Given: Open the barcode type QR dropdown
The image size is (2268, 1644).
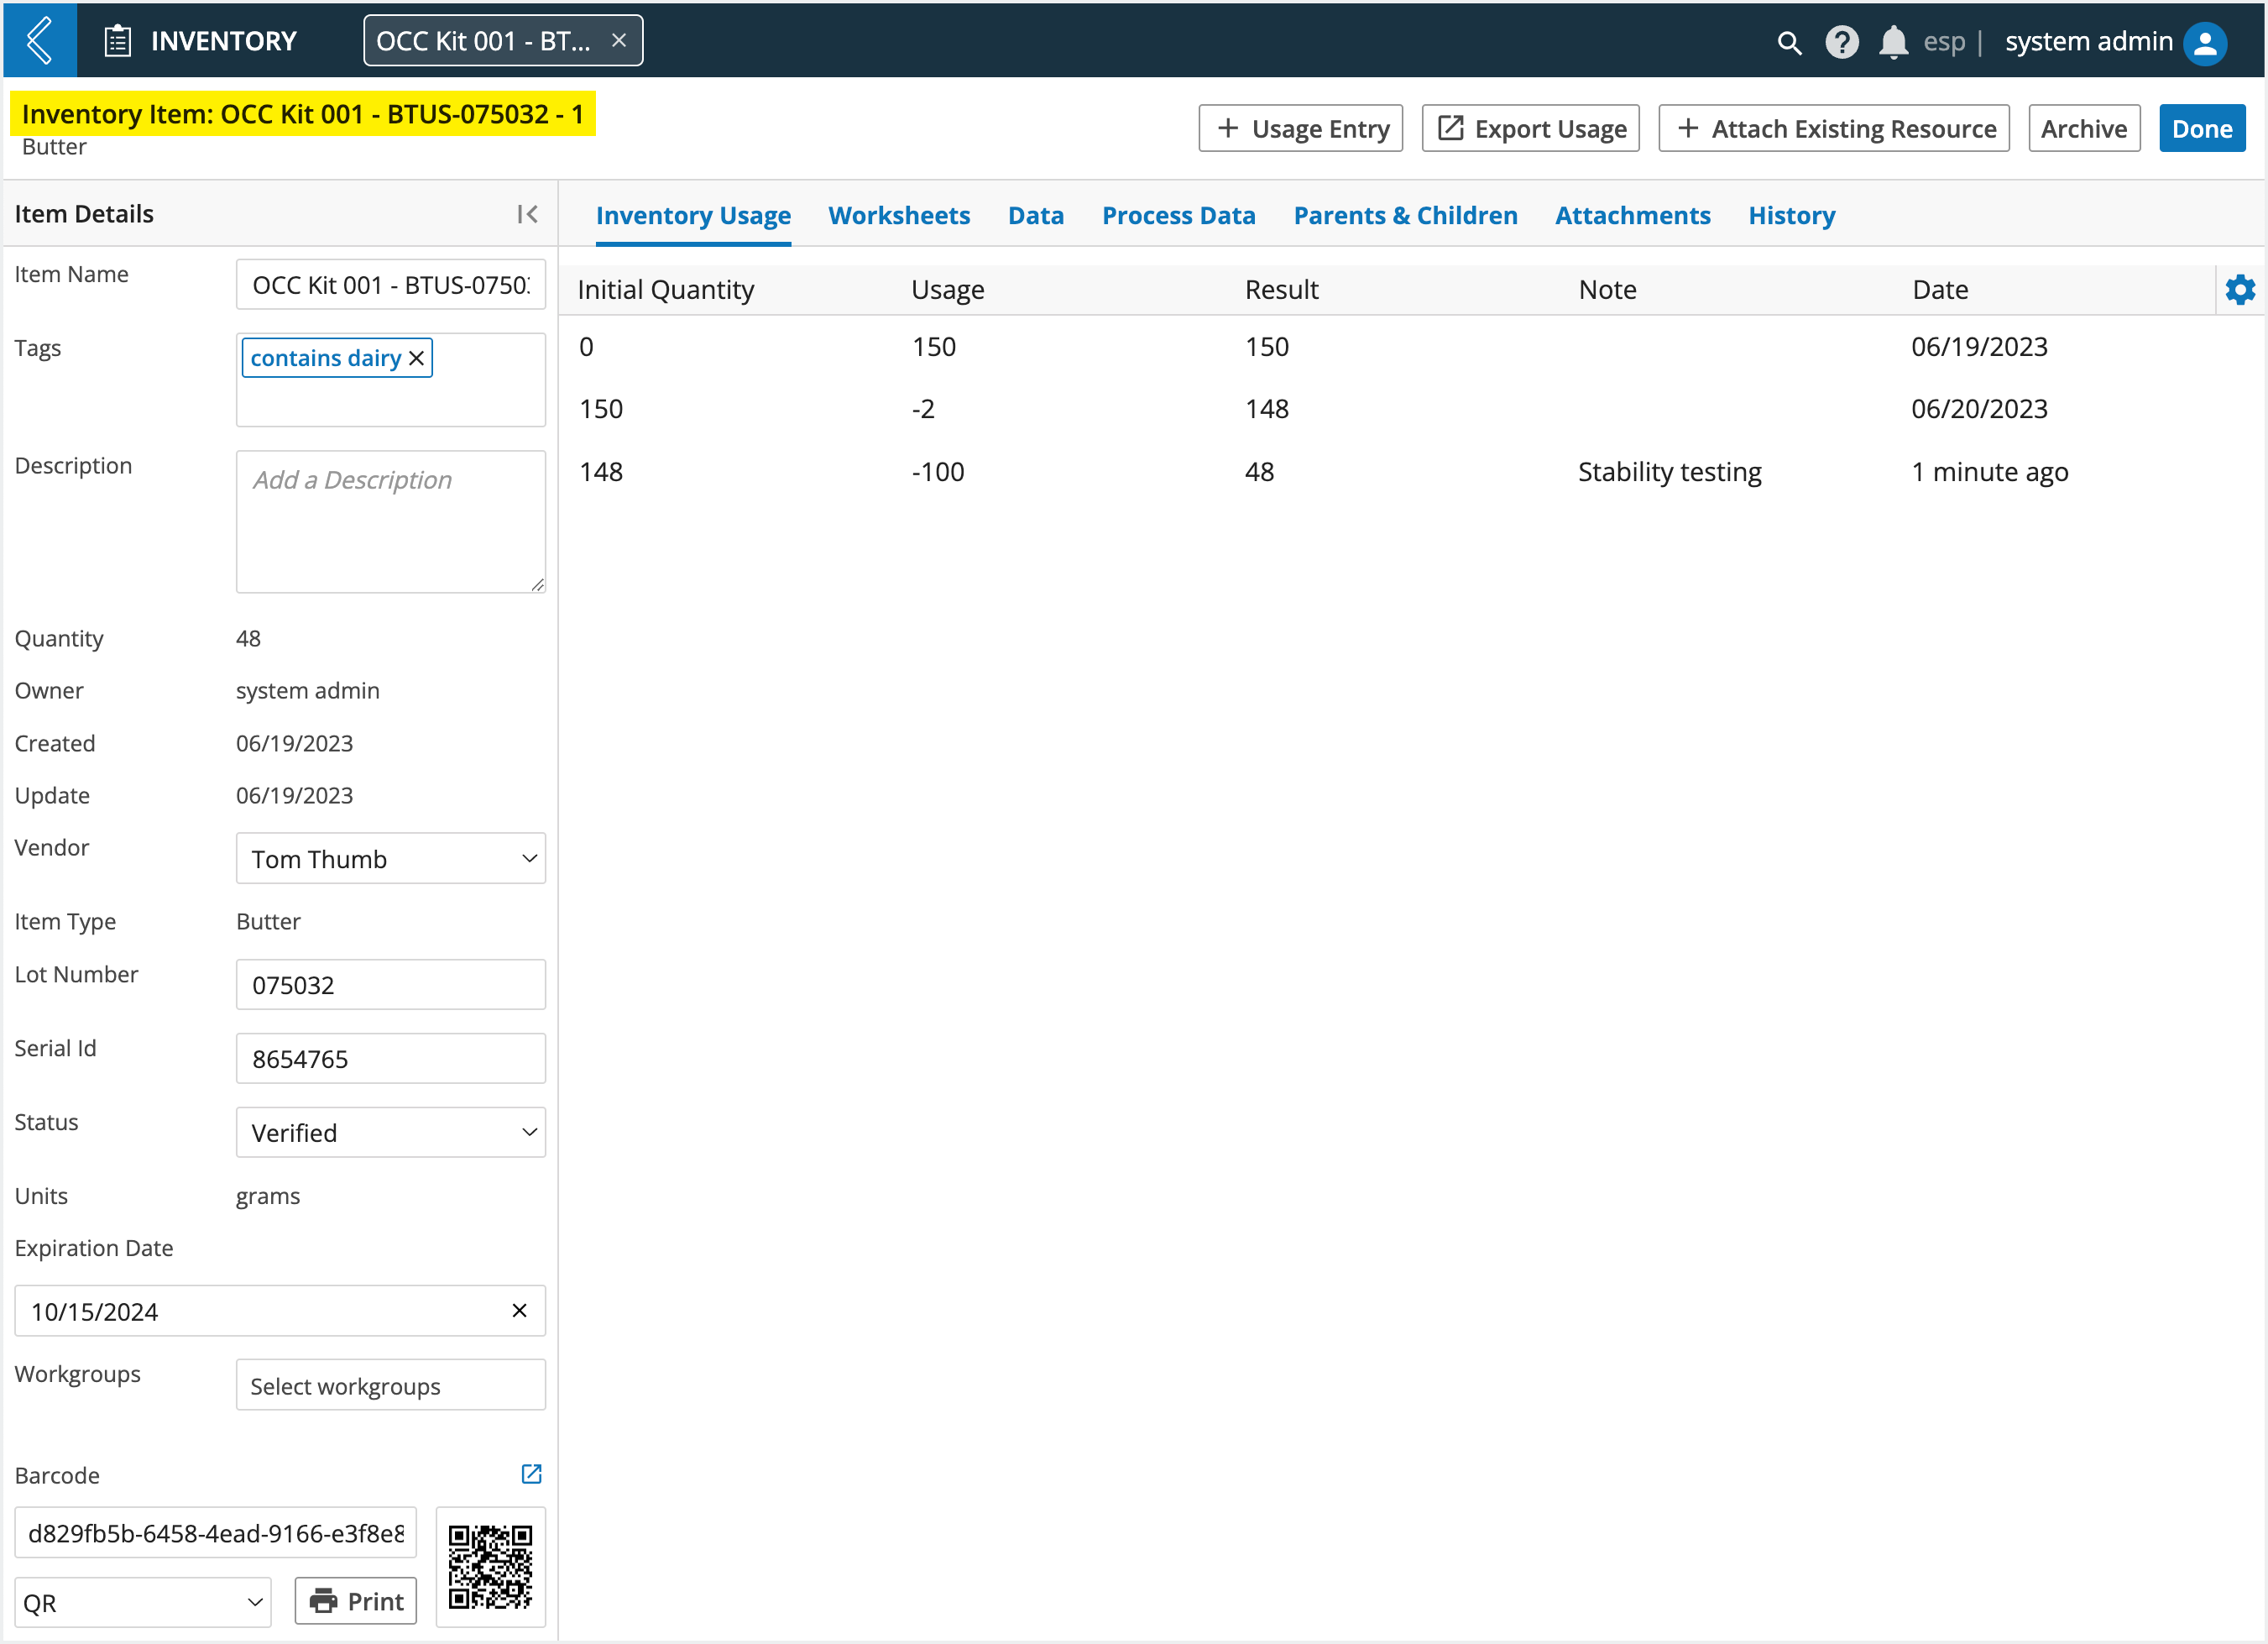Looking at the screenshot, I should point(143,1603).
